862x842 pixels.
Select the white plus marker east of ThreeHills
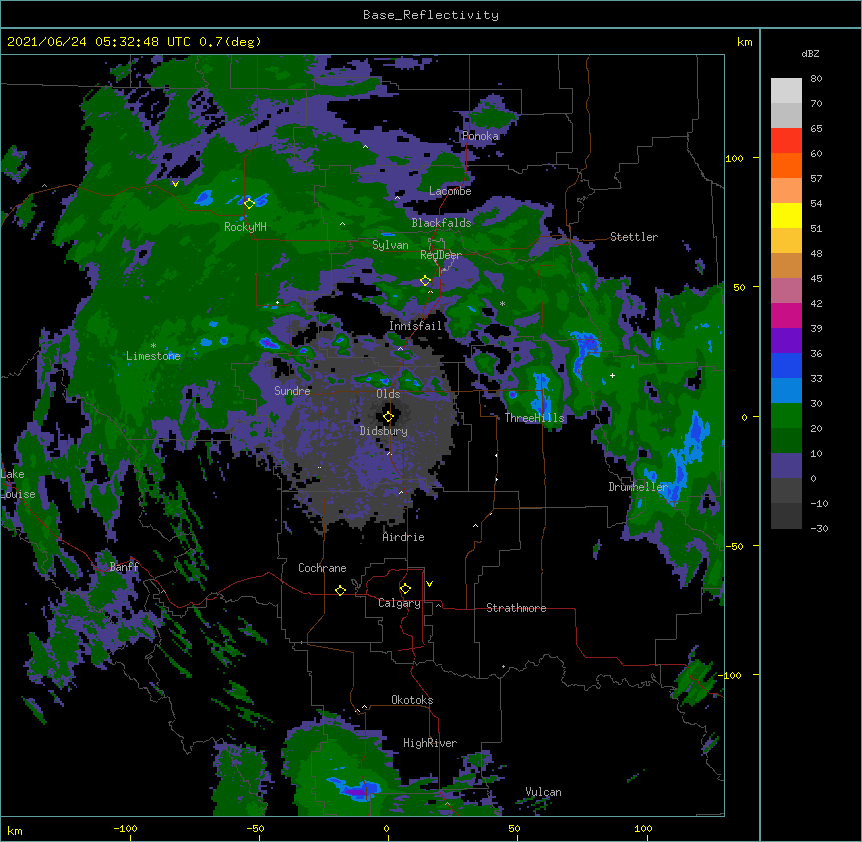[x=612, y=375]
